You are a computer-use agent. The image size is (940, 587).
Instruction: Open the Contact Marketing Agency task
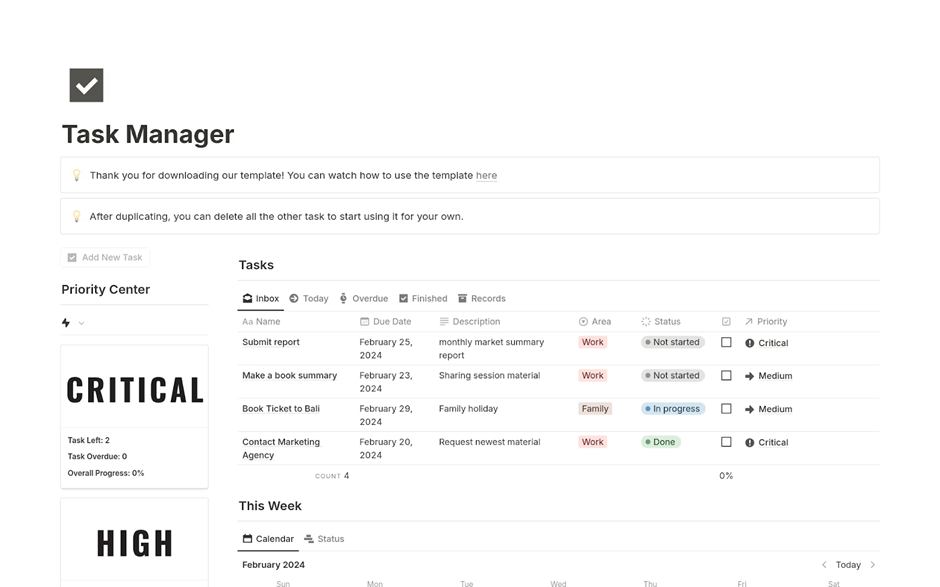[x=281, y=448]
